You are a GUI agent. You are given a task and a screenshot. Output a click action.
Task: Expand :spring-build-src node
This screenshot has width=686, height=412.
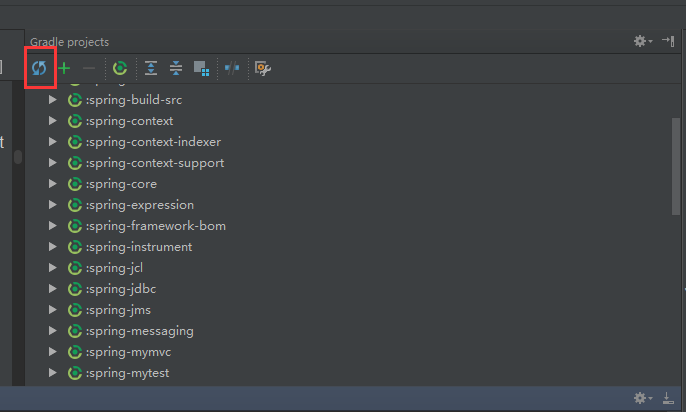(52, 100)
